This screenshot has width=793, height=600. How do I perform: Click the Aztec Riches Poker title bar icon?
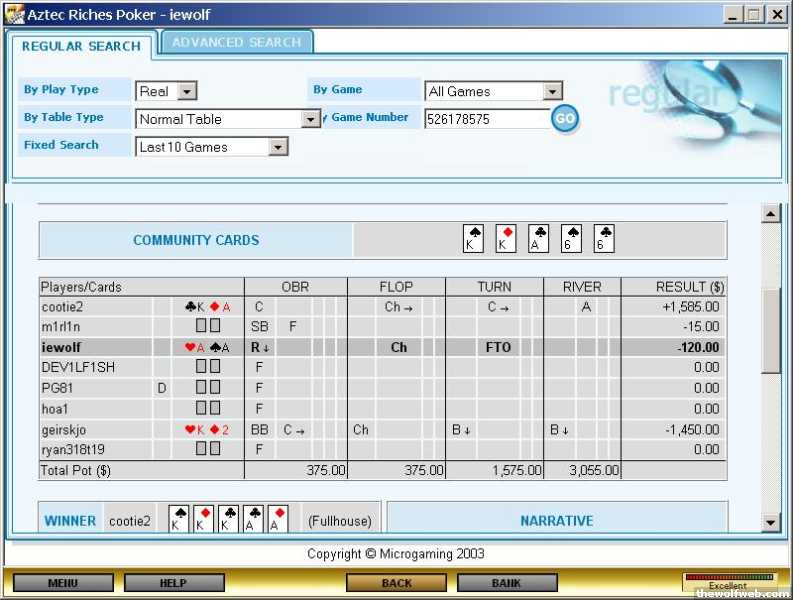[15, 15]
